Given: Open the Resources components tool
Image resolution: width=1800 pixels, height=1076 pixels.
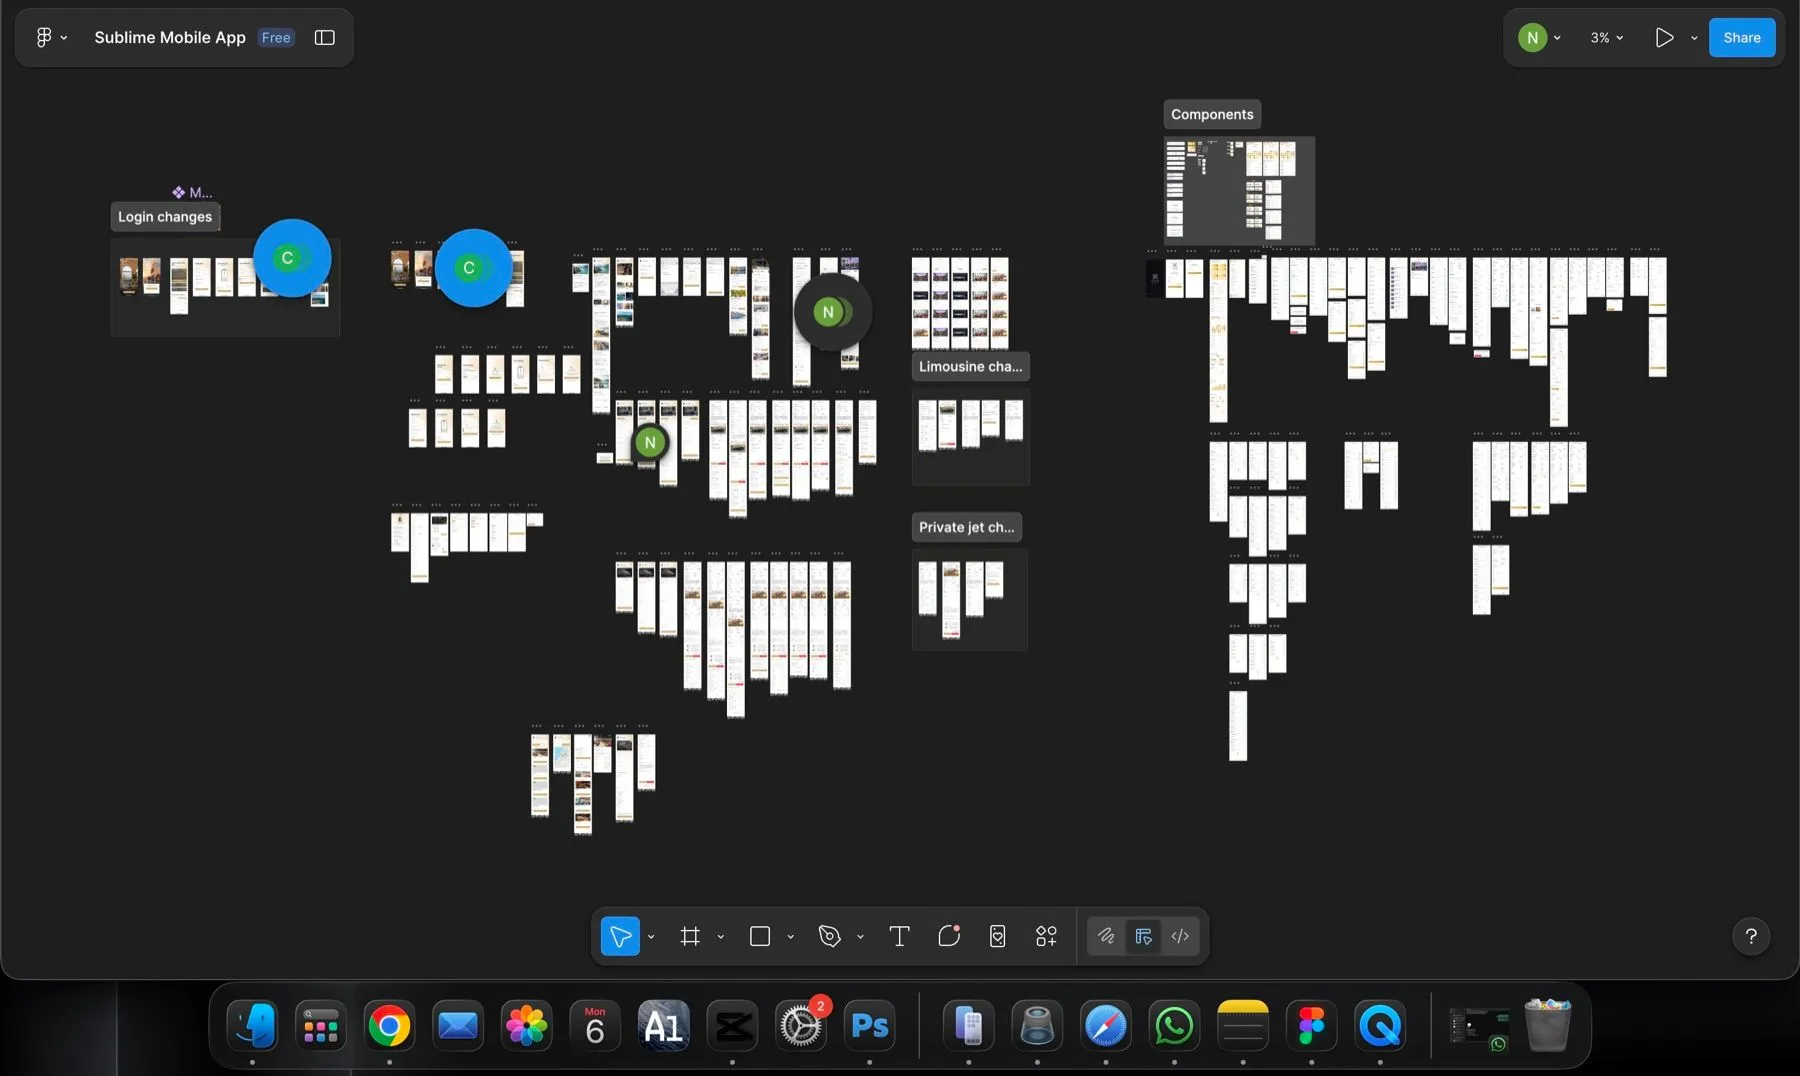Looking at the screenshot, I should tap(1046, 936).
